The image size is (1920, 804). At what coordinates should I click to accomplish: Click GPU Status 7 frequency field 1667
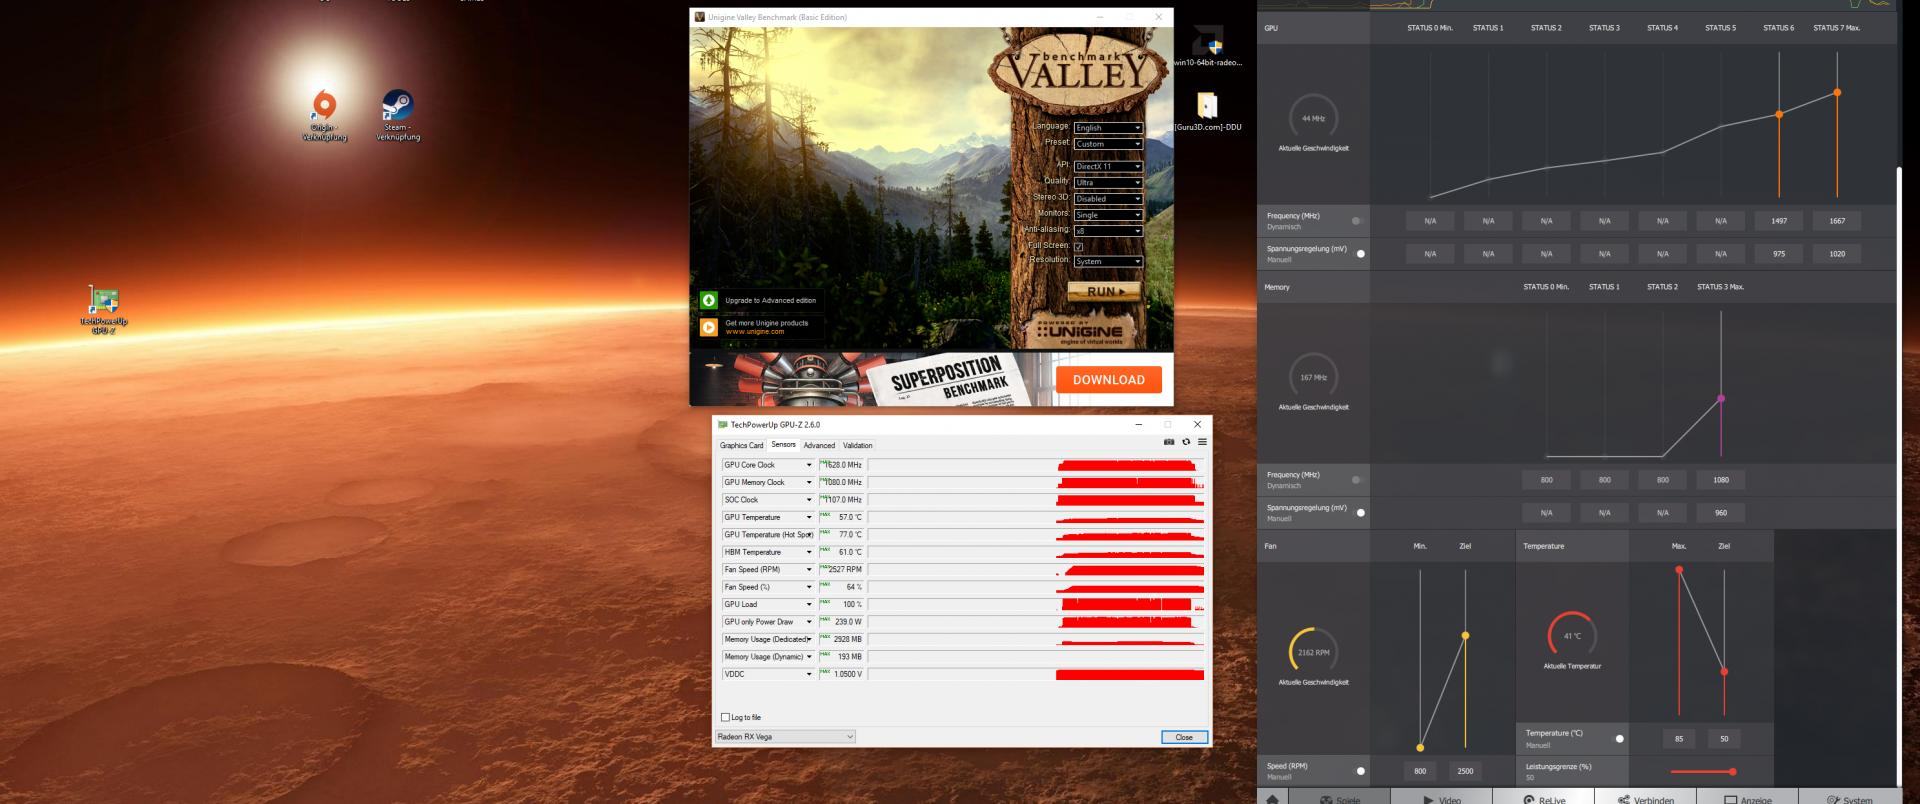click(x=1837, y=221)
